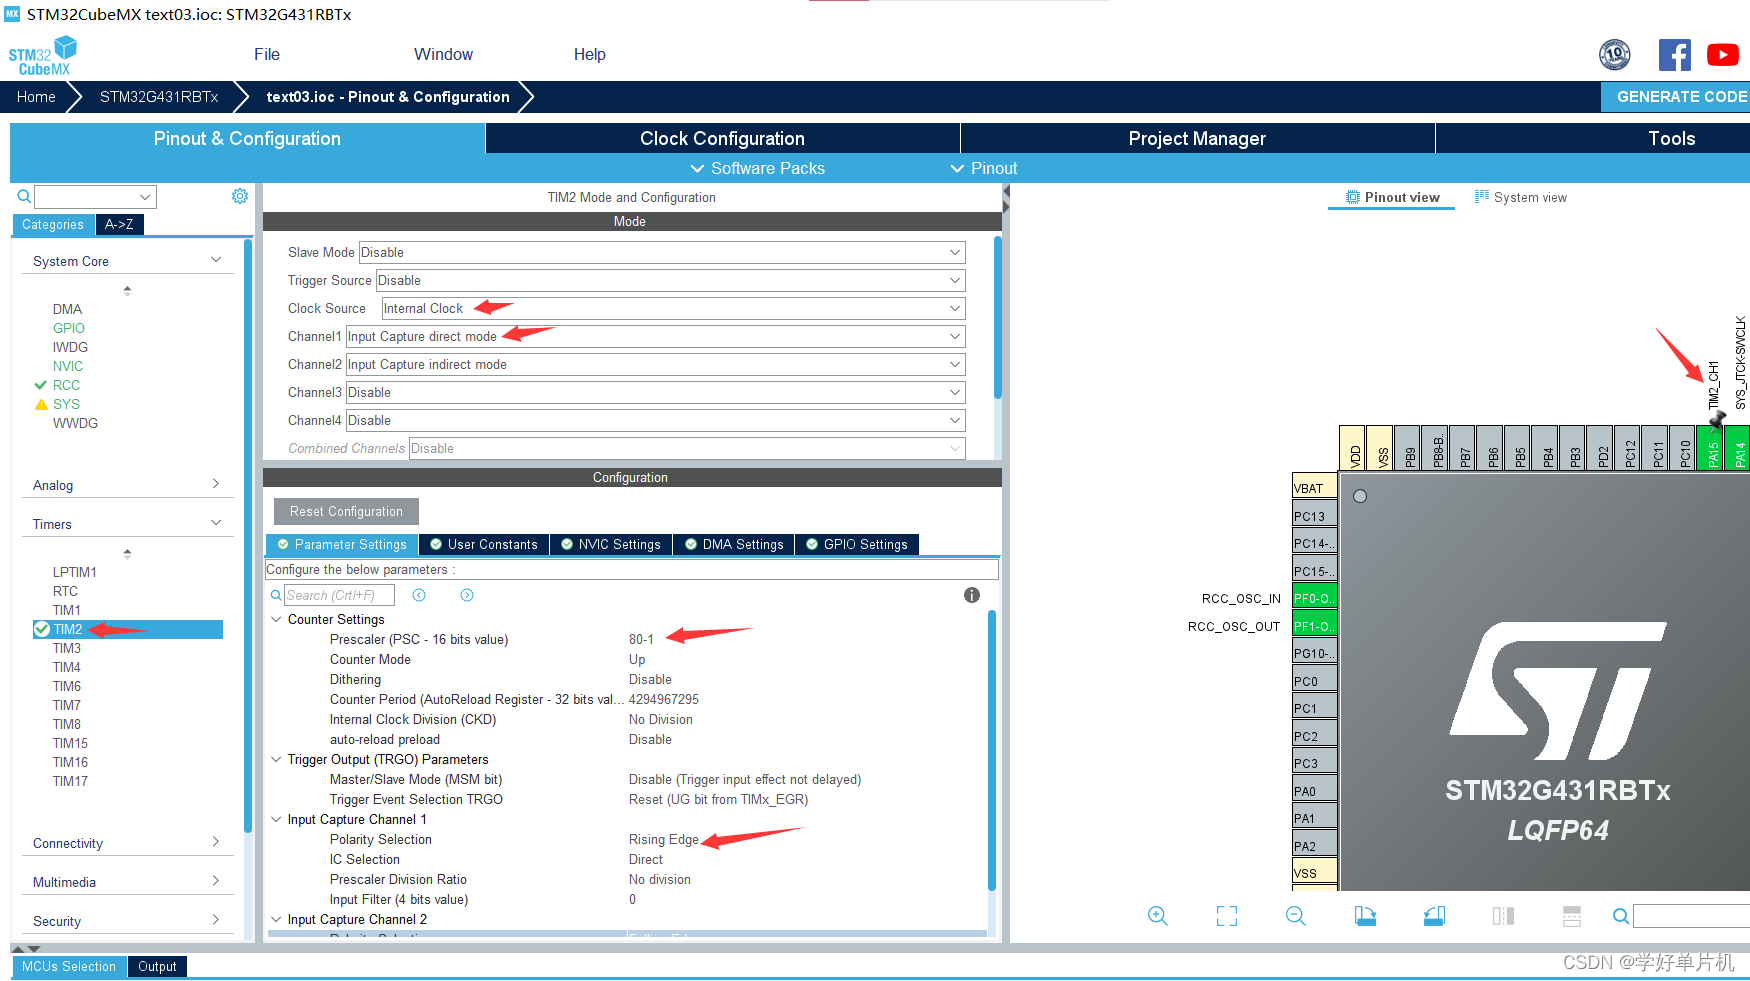Go to the previous parameter search result
This screenshot has width=1750, height=981.
(419, 595)
